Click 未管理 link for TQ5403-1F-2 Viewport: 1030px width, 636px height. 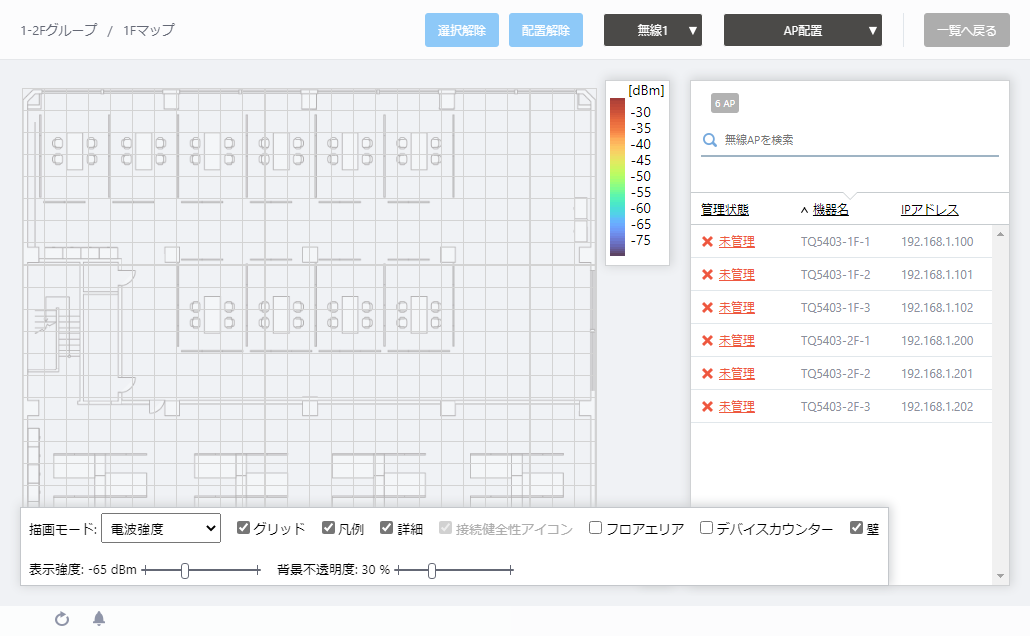pos(737,275)
